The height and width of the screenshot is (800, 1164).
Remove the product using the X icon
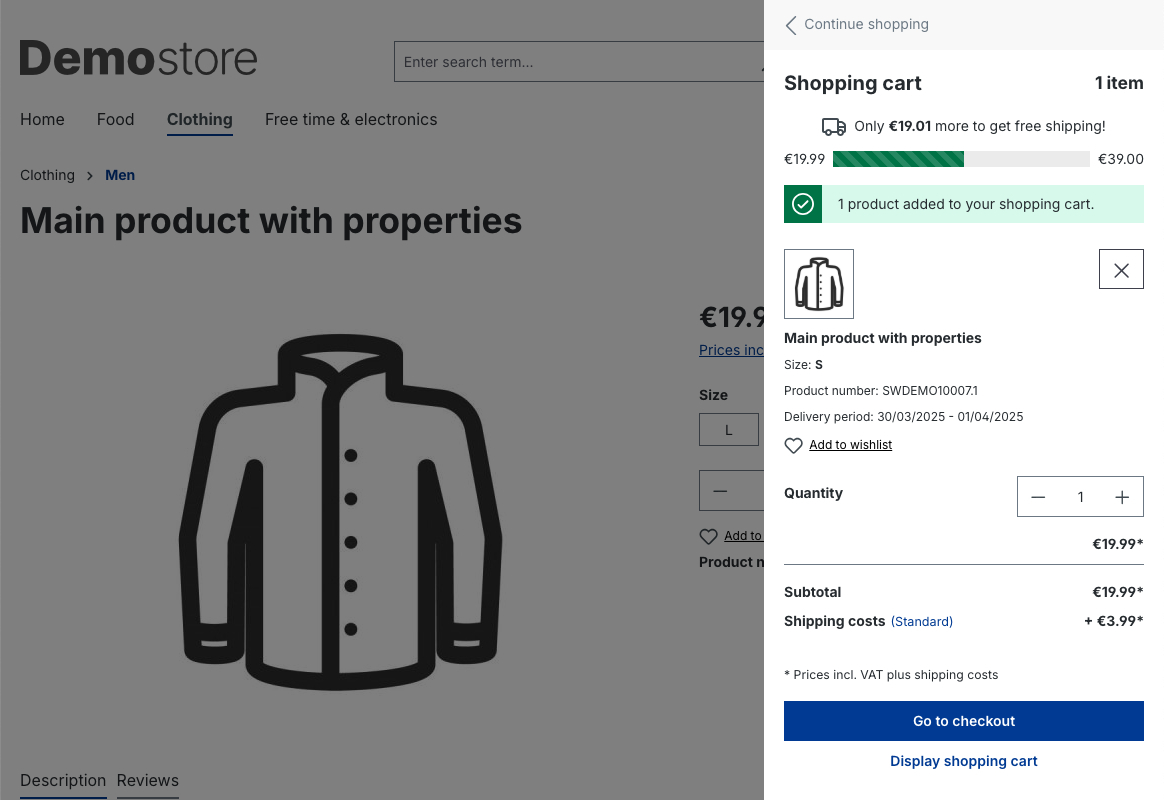[x=1121, y=268]
